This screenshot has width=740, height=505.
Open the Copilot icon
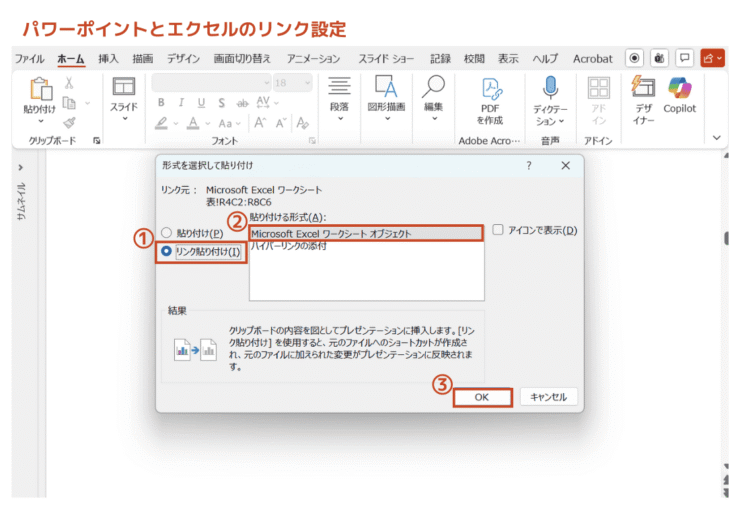680,88
